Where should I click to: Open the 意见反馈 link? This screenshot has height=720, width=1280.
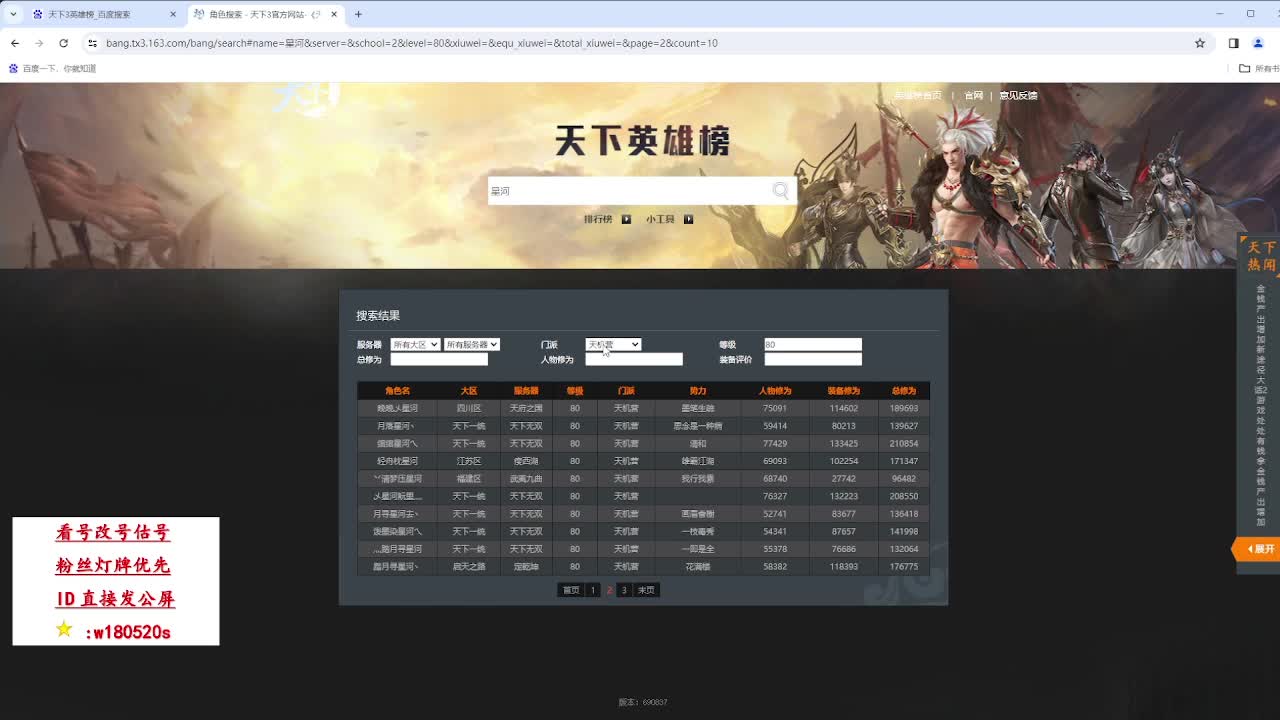click(x=1018, y=96)
